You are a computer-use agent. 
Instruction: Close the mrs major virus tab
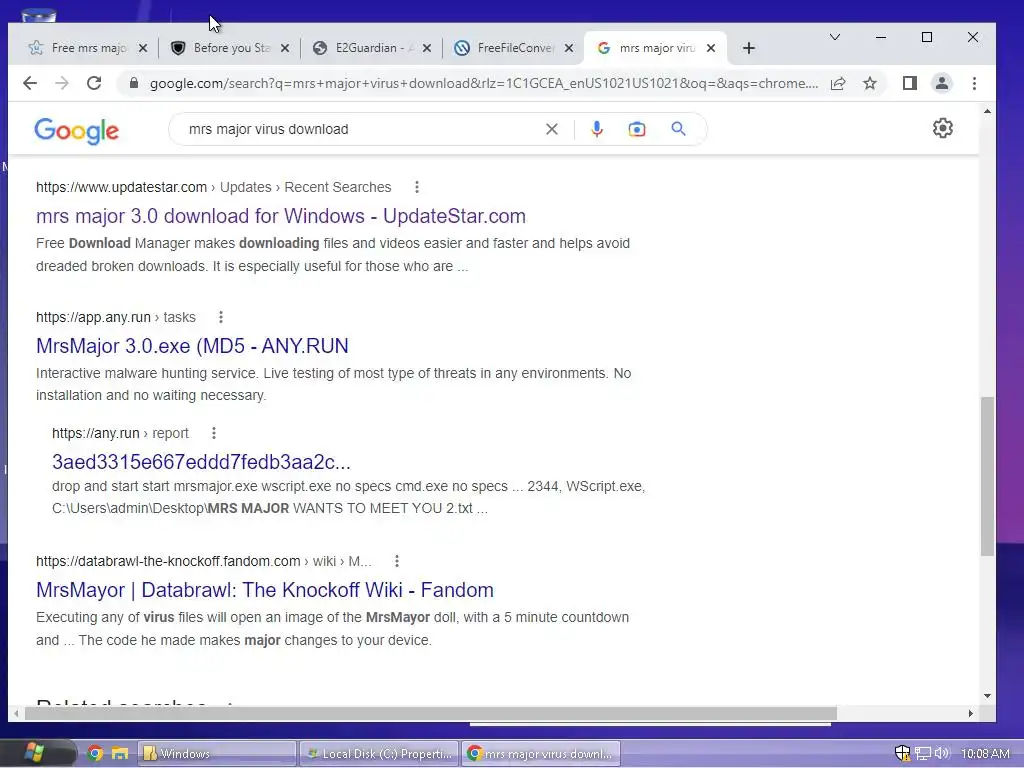point(711,48)
